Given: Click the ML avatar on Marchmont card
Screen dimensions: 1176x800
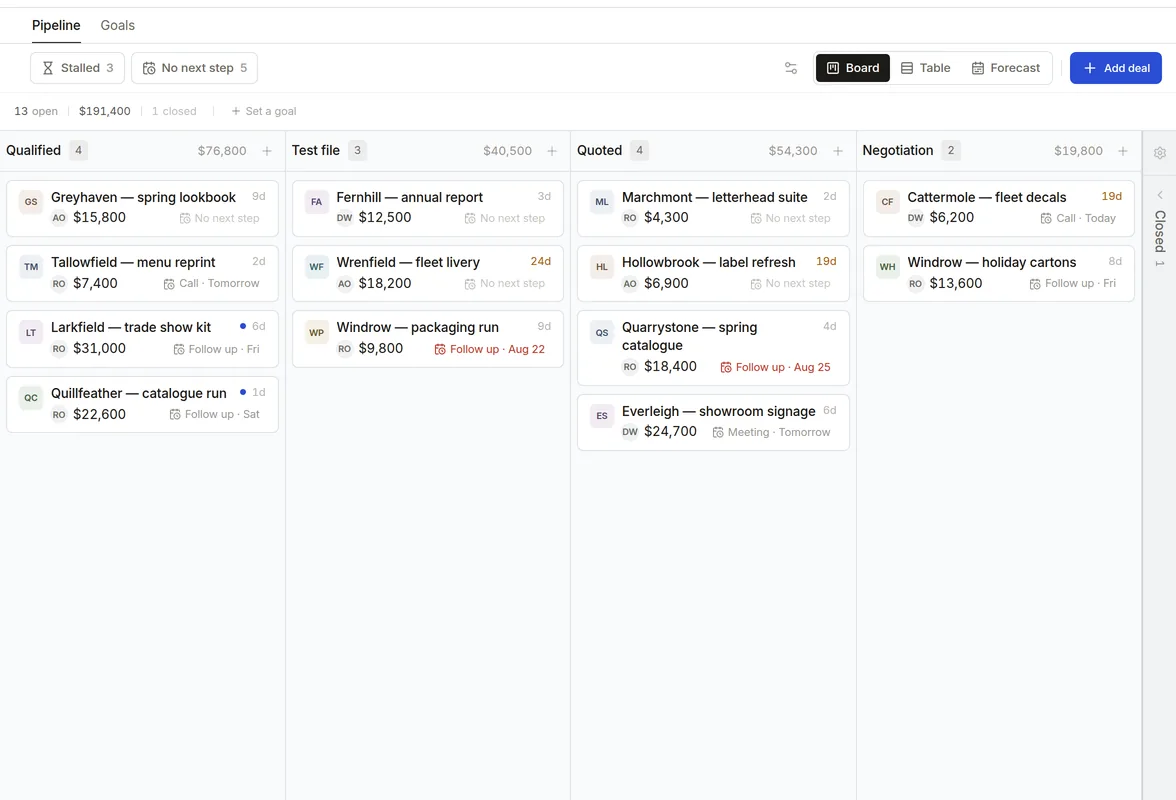Looking at the screenshot, I should pos(602,202).
